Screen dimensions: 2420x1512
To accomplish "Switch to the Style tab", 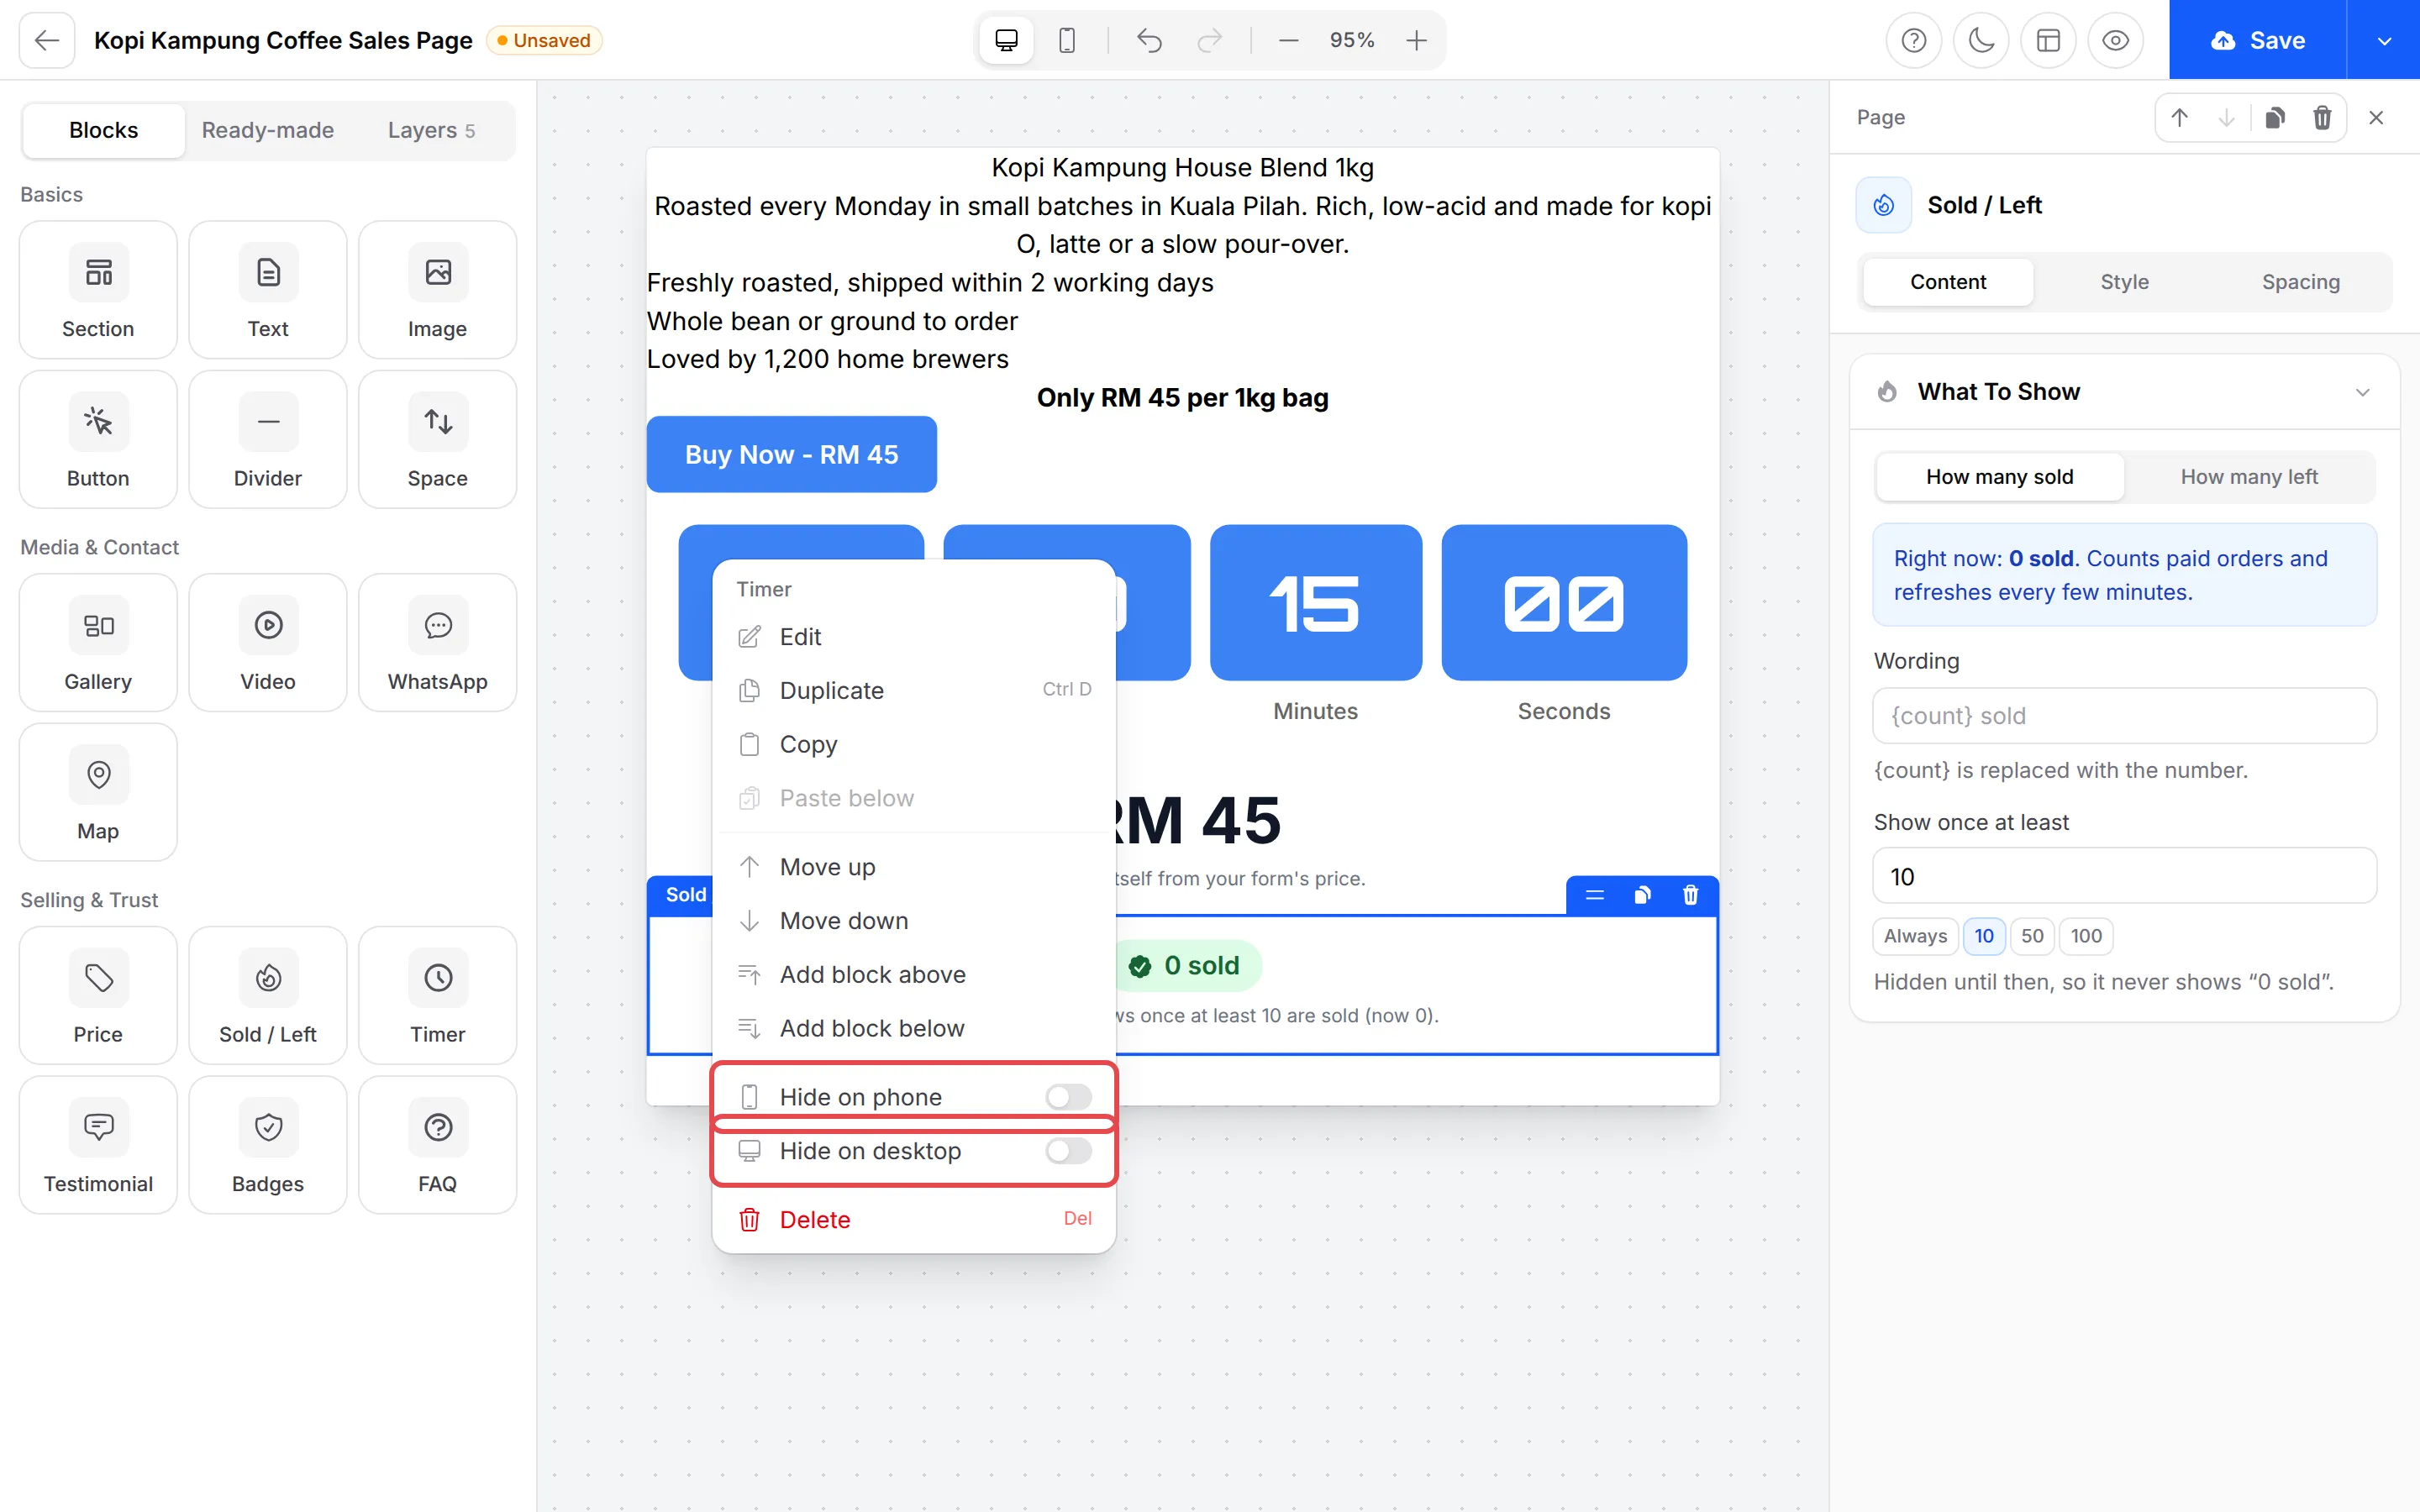I will 2125,282.
